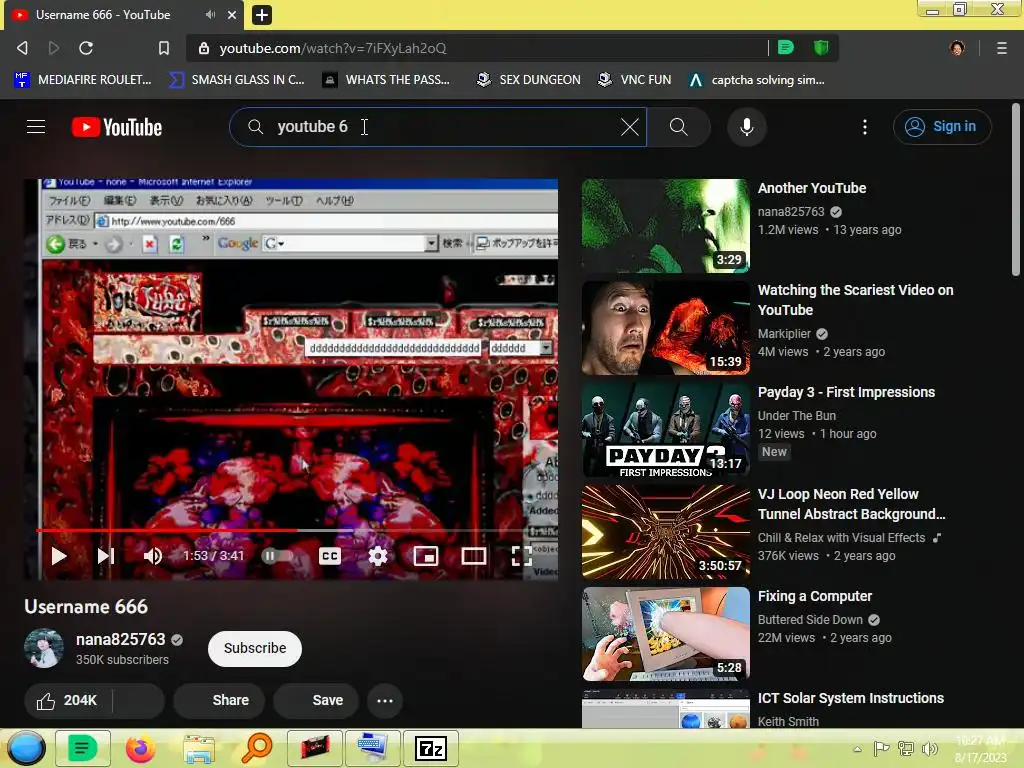Bookmark this page icon in toolbar

[164, 48]
